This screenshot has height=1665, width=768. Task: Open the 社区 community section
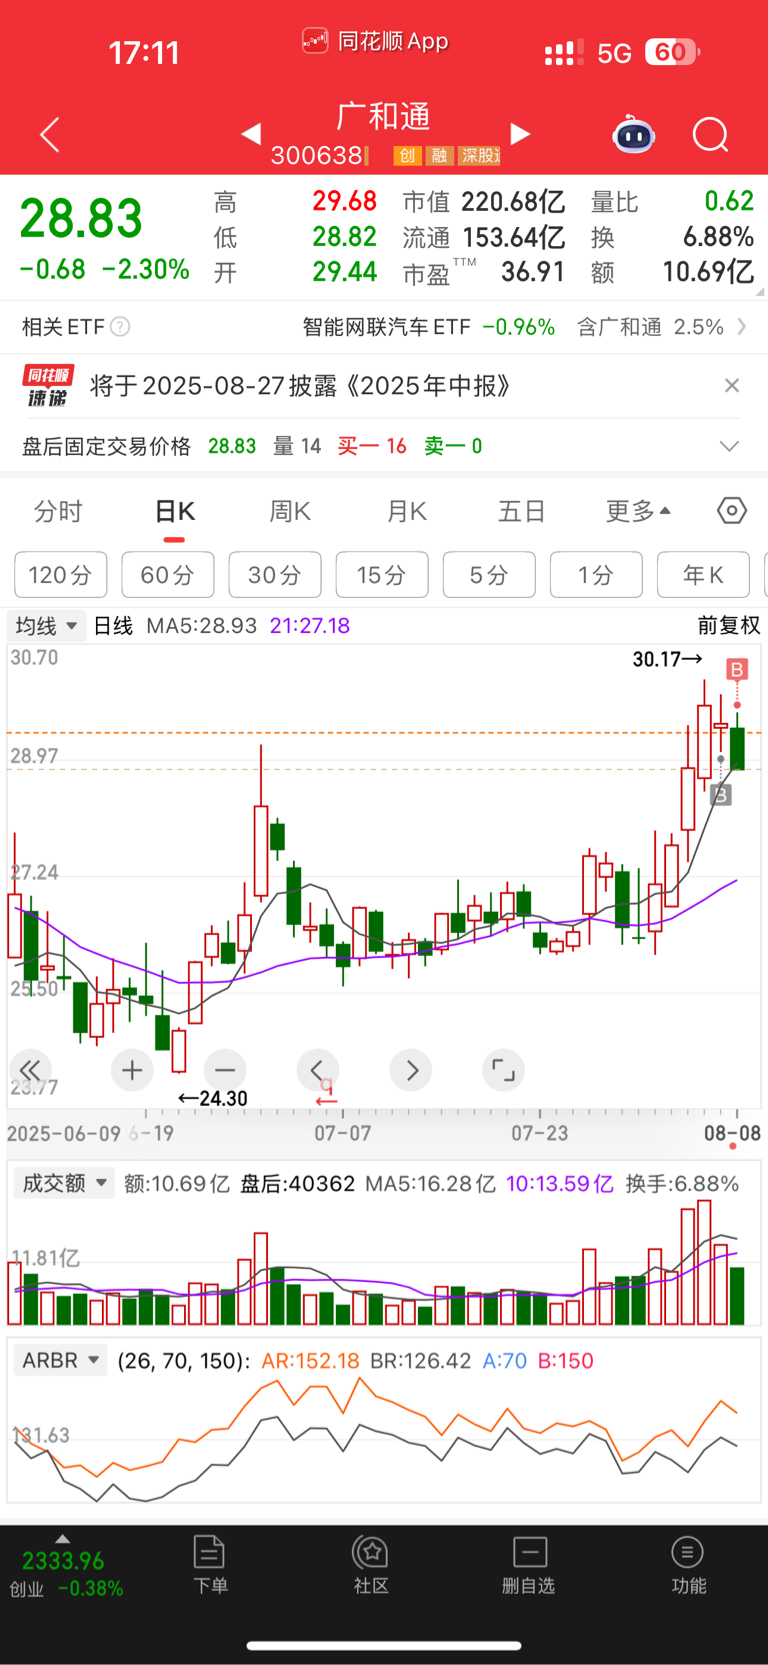coord(371,1565)
